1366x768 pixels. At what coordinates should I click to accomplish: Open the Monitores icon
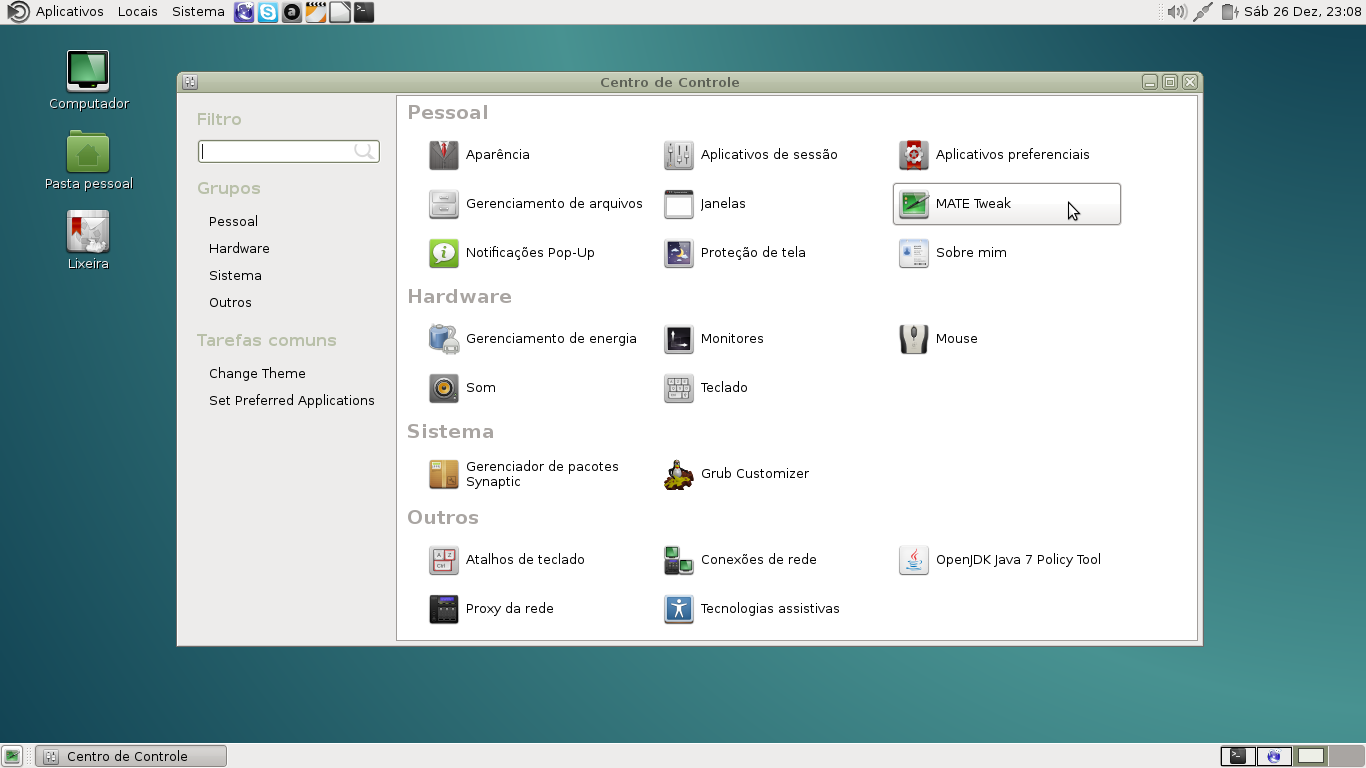pos(679,339)
